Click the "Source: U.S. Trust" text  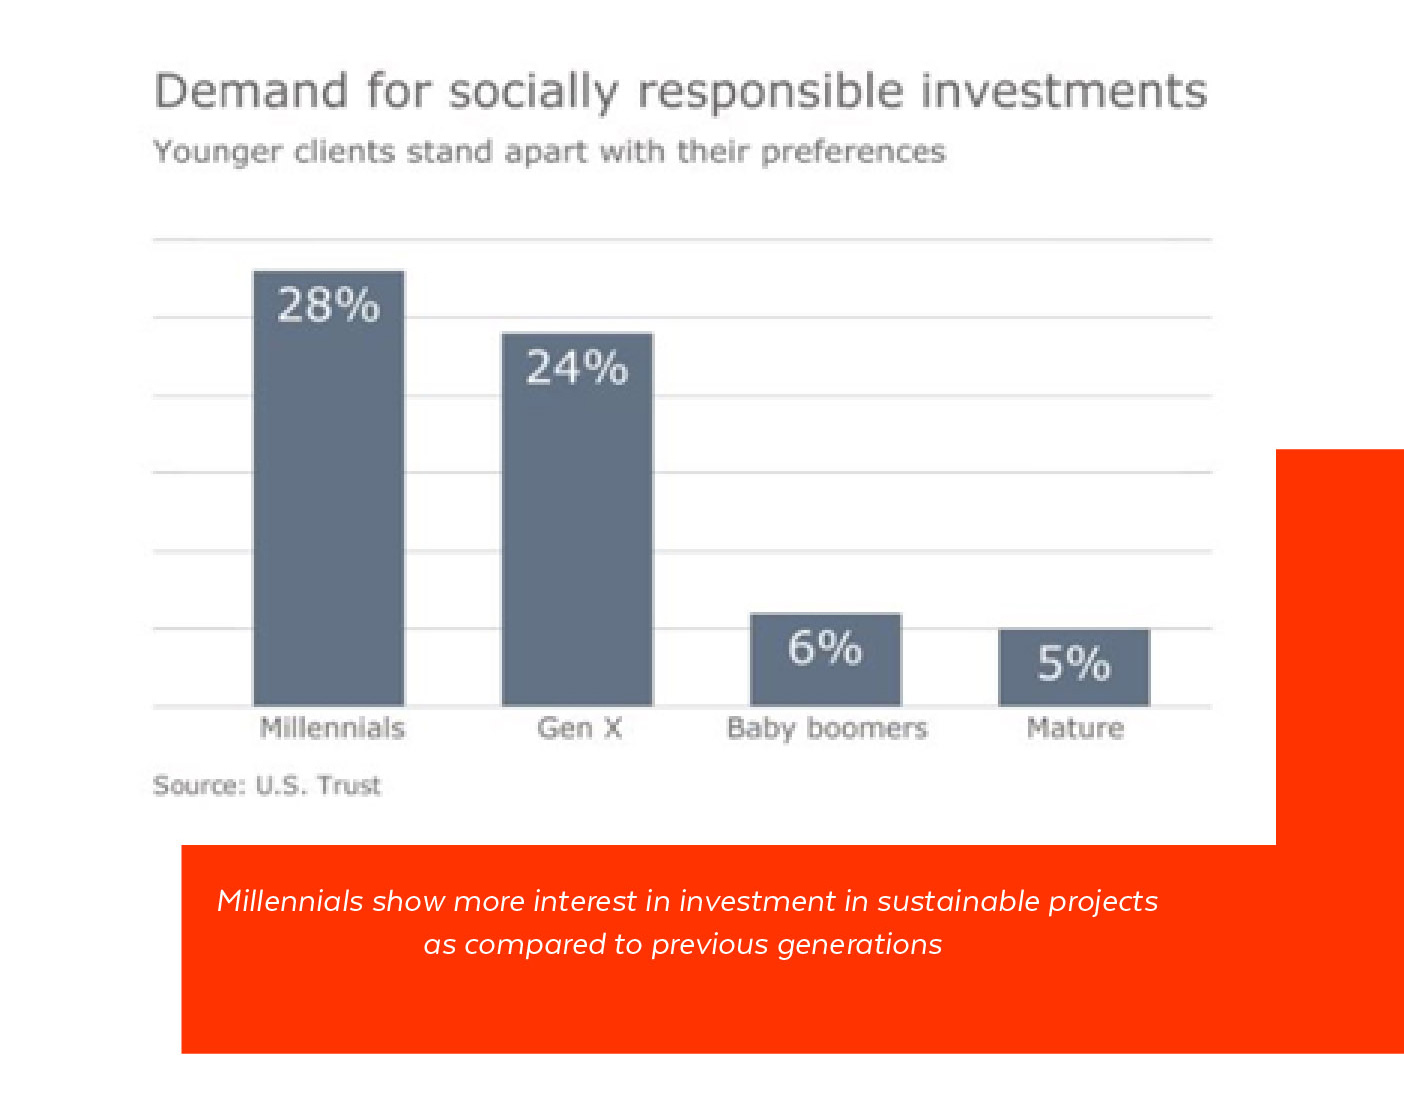267,785
